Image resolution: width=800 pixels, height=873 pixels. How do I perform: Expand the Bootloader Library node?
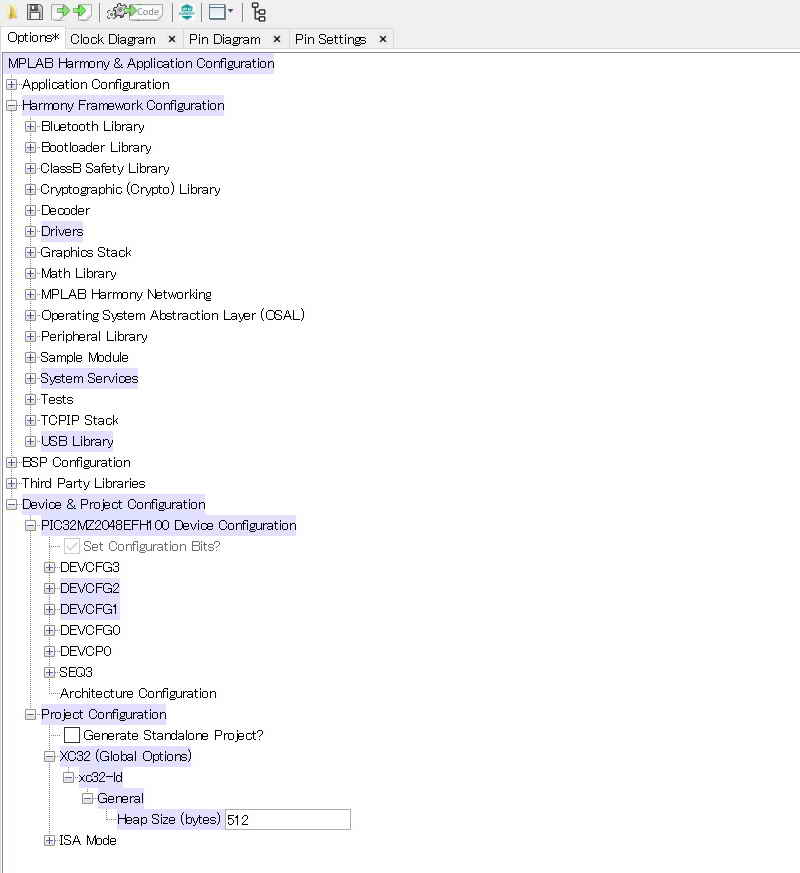pos(31,148)
